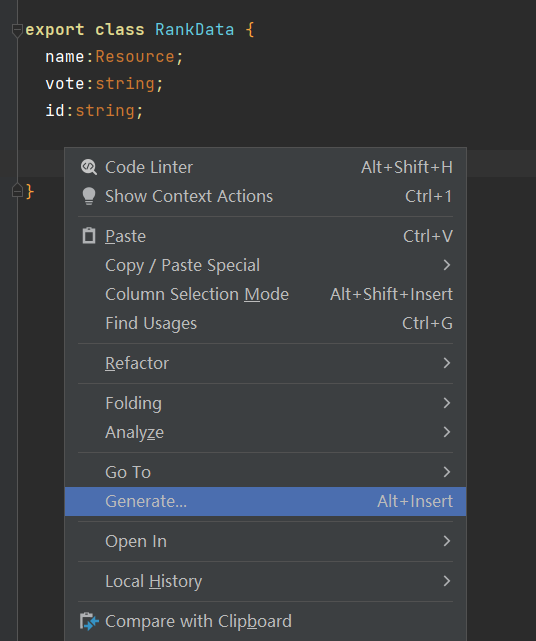Click the Code Linter magnifier icon
Viewport: 536px width, 641px height.
tap(89, 167)
